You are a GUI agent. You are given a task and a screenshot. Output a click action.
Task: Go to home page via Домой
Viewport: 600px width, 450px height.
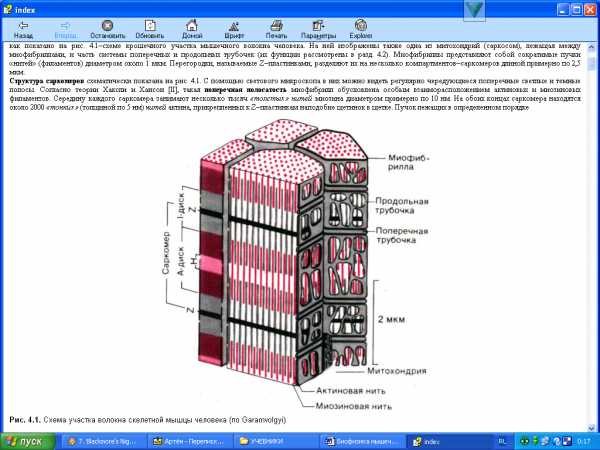click(192, 30)
